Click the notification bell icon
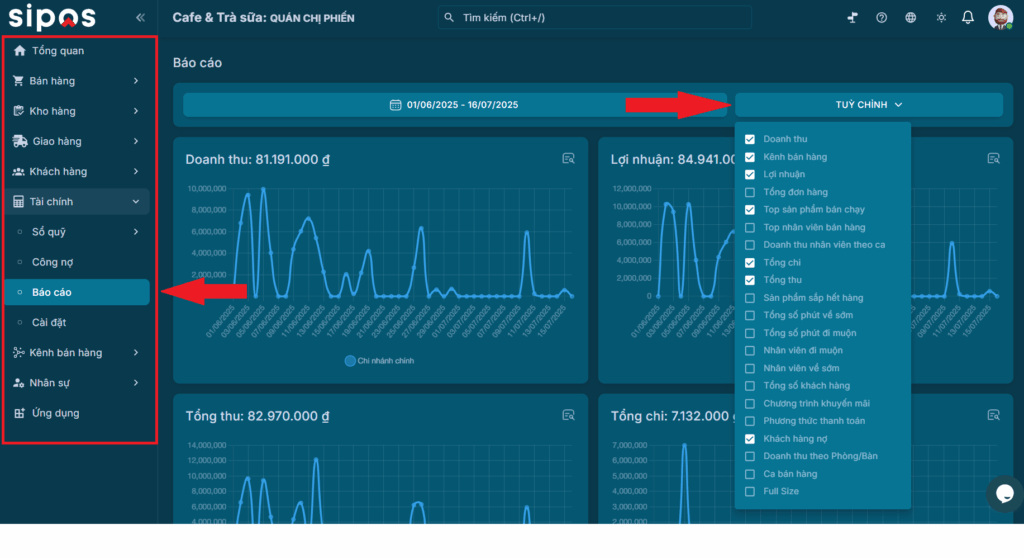Image resolution: width=1024 pixels, height=558 pixels. coord(968,18)
